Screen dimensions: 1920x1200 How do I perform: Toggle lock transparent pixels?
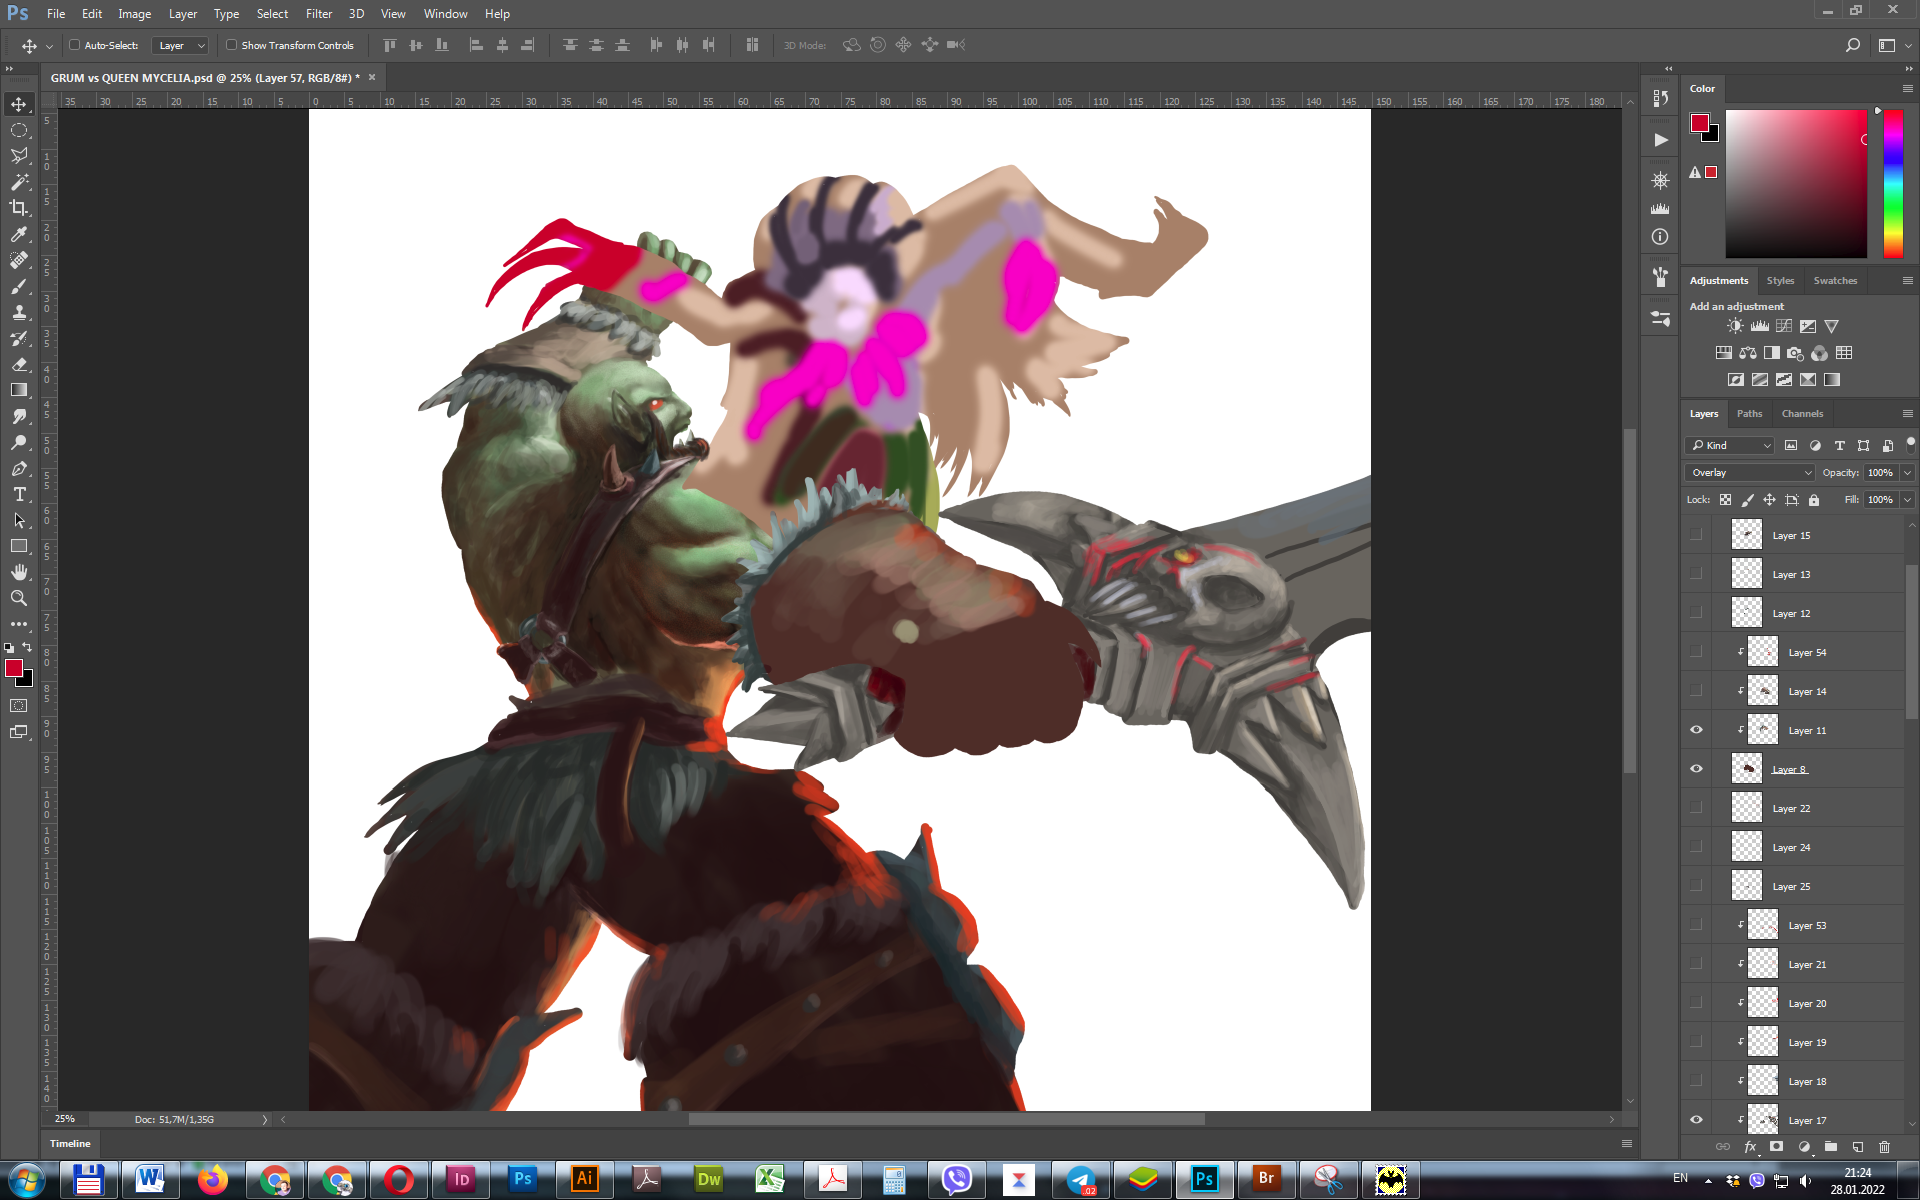(1725, 500)
